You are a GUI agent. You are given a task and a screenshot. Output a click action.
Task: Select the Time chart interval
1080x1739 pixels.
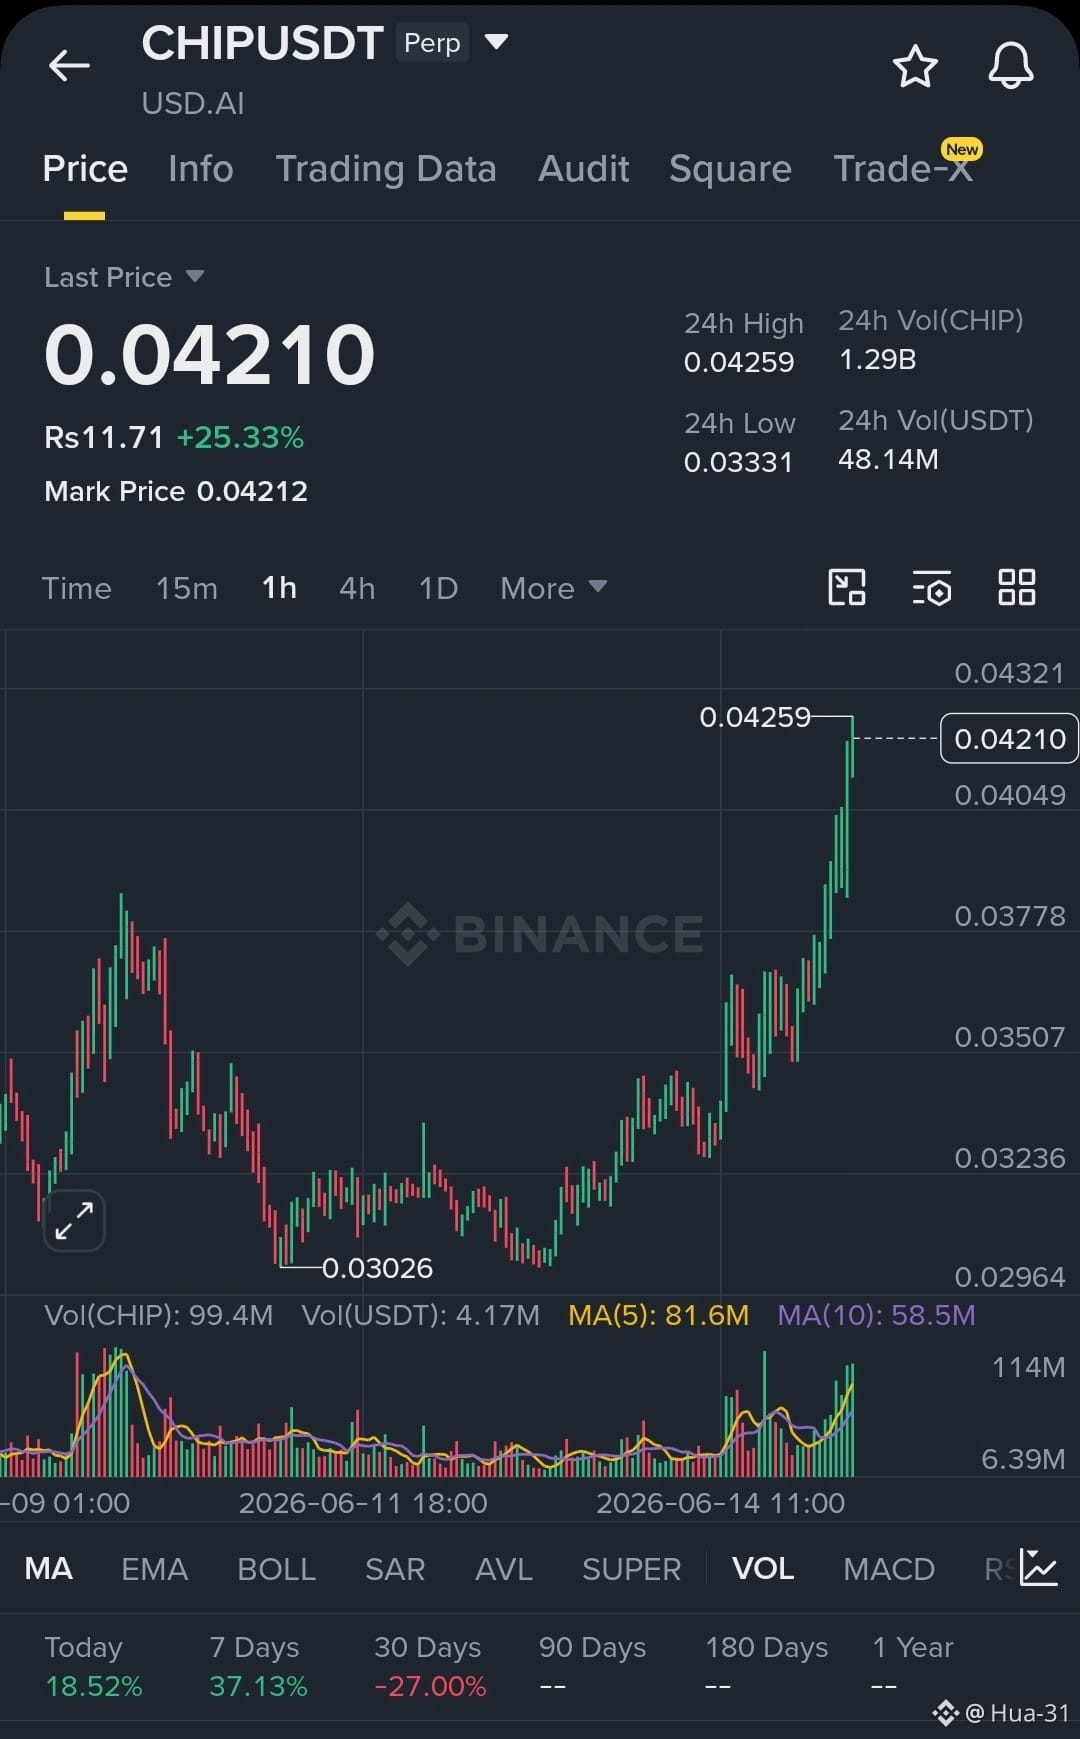click(x=77, y=588)
